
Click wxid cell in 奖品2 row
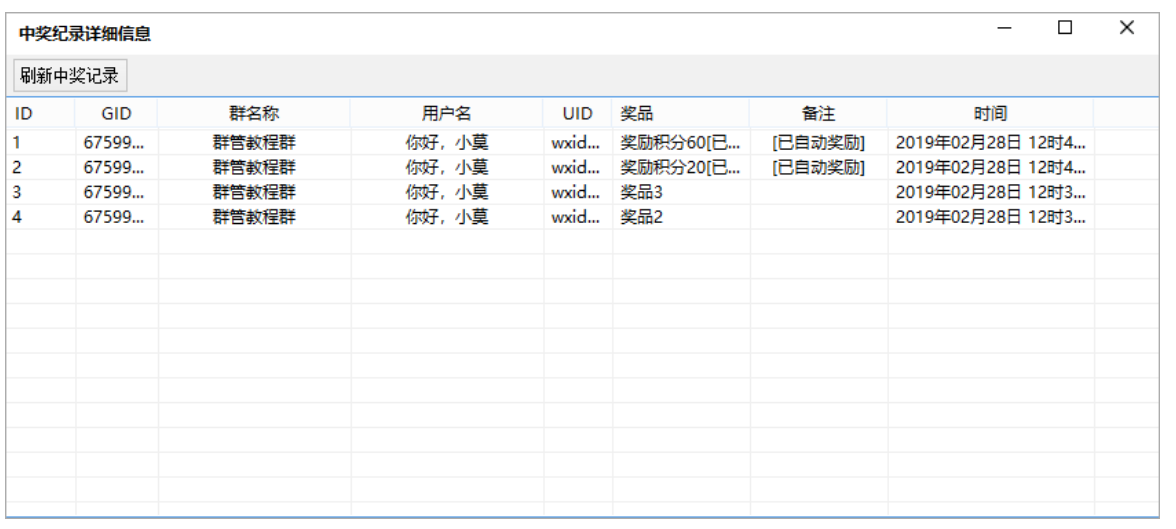coord(578,218)
